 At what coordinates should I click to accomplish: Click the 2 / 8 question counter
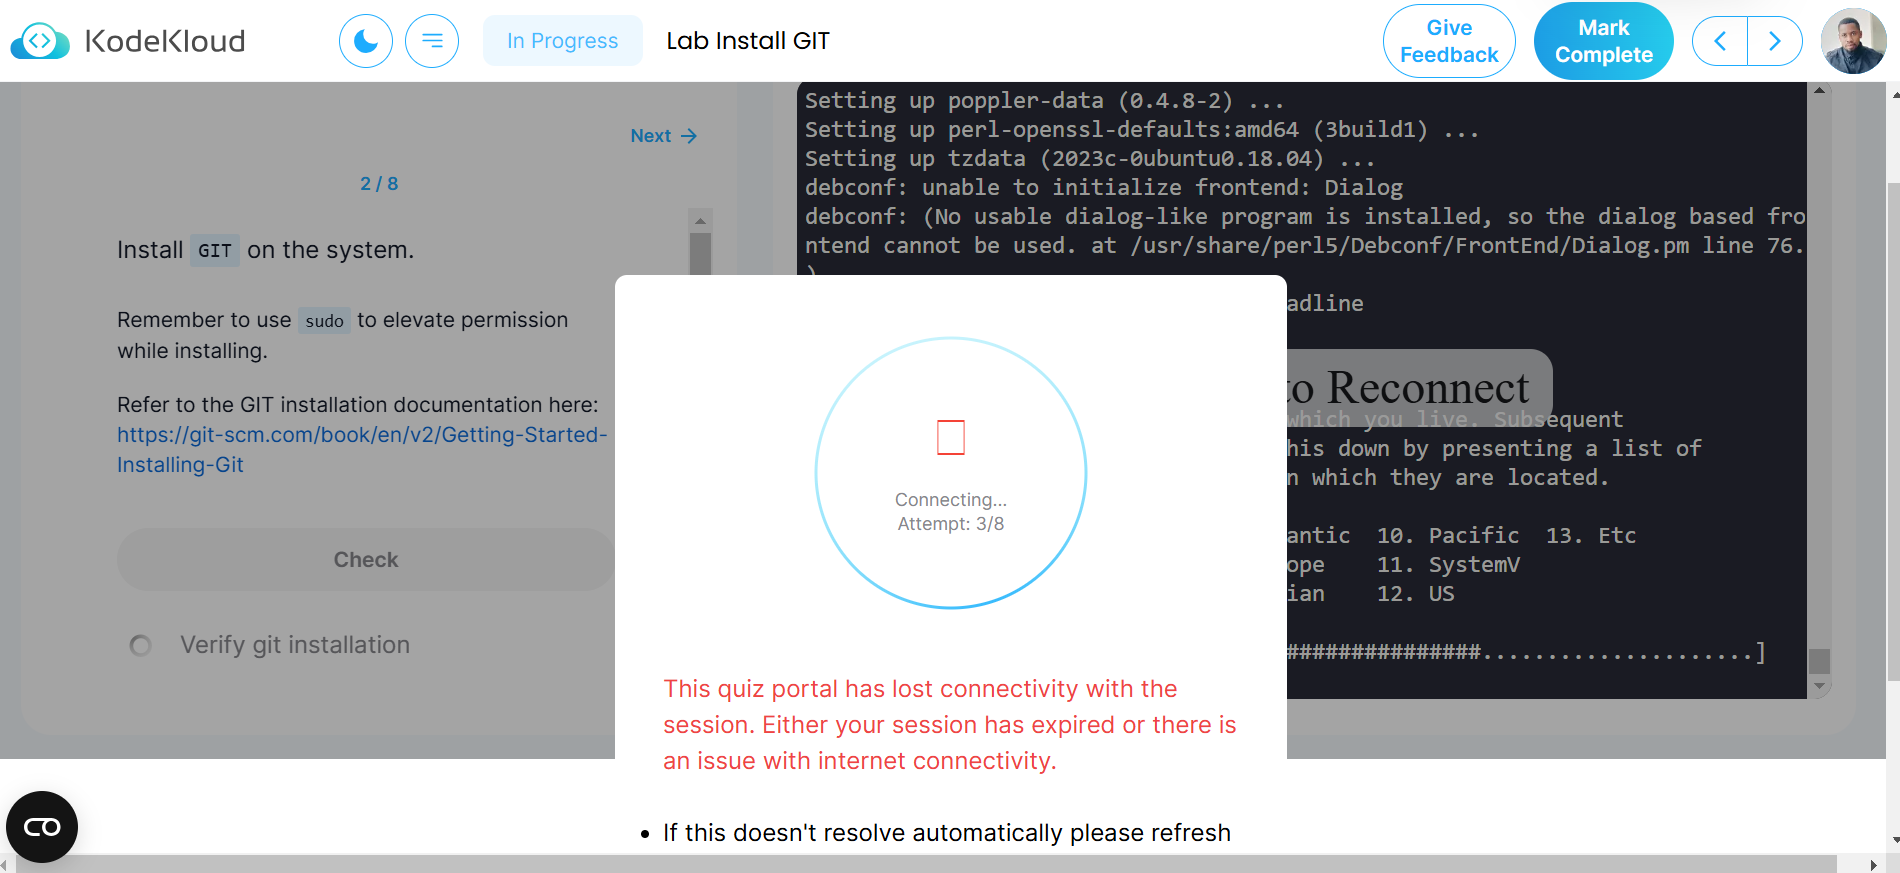[x=379, y=184]
